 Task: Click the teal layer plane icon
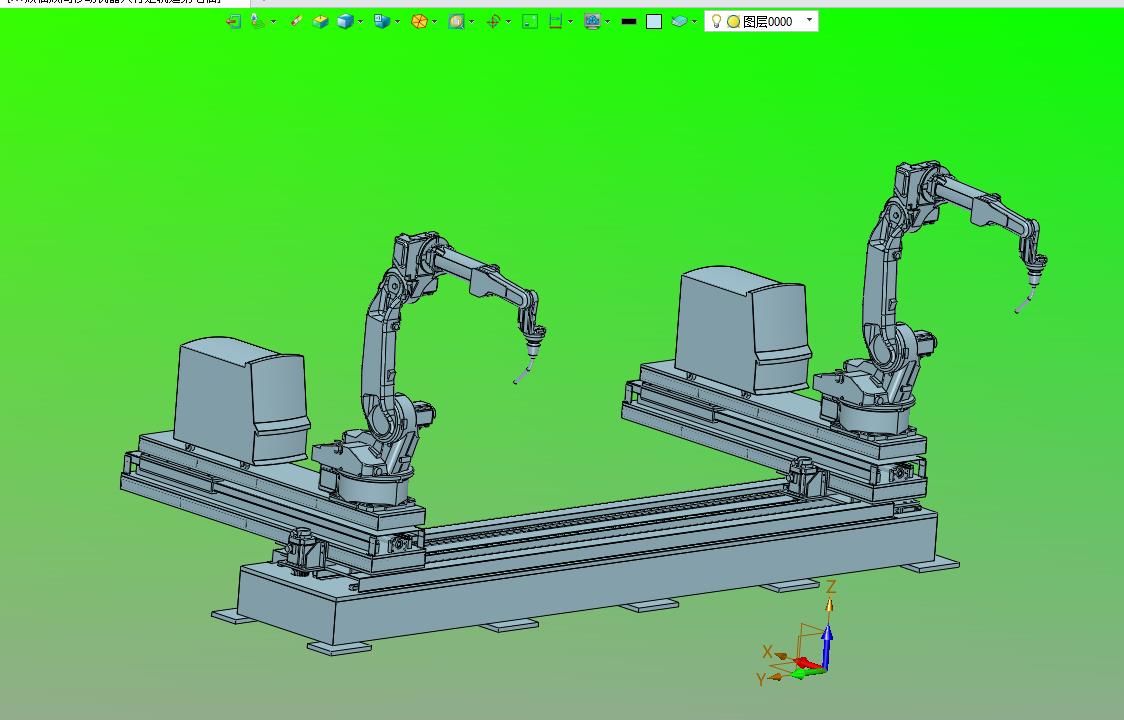click(679, 22)
